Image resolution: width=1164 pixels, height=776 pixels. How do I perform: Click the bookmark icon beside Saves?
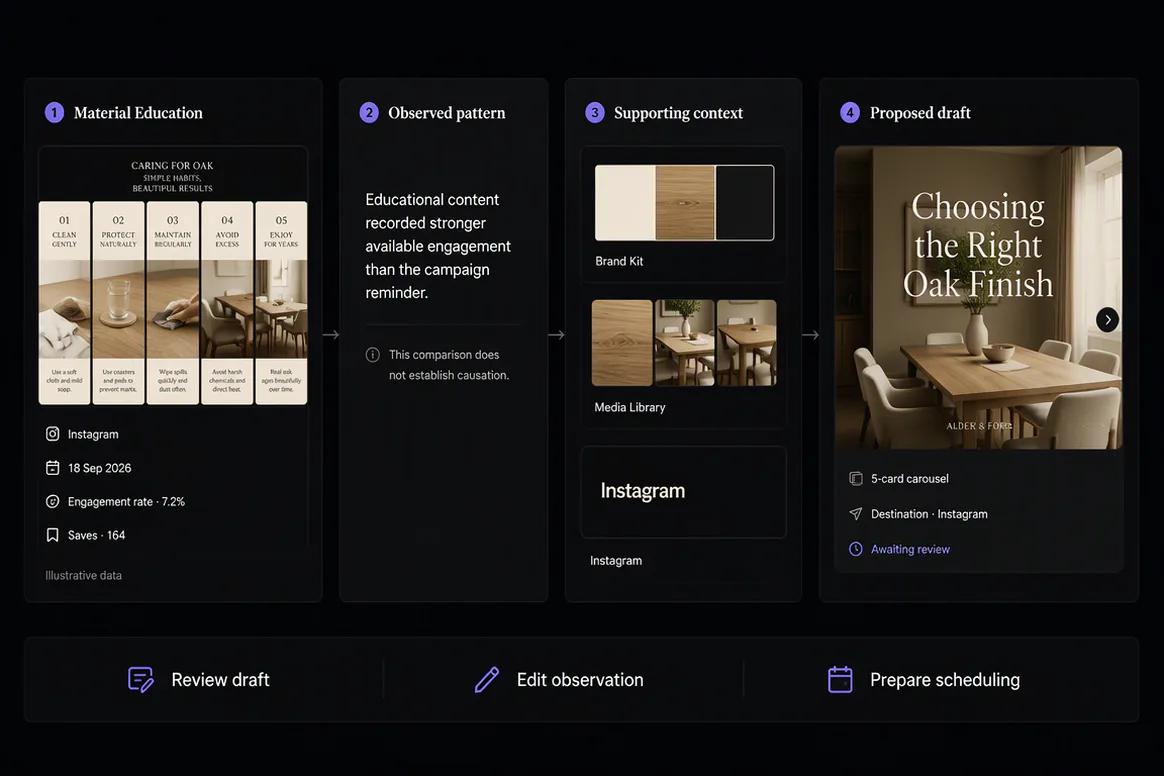pyautogui.click(x=53, y=535)
